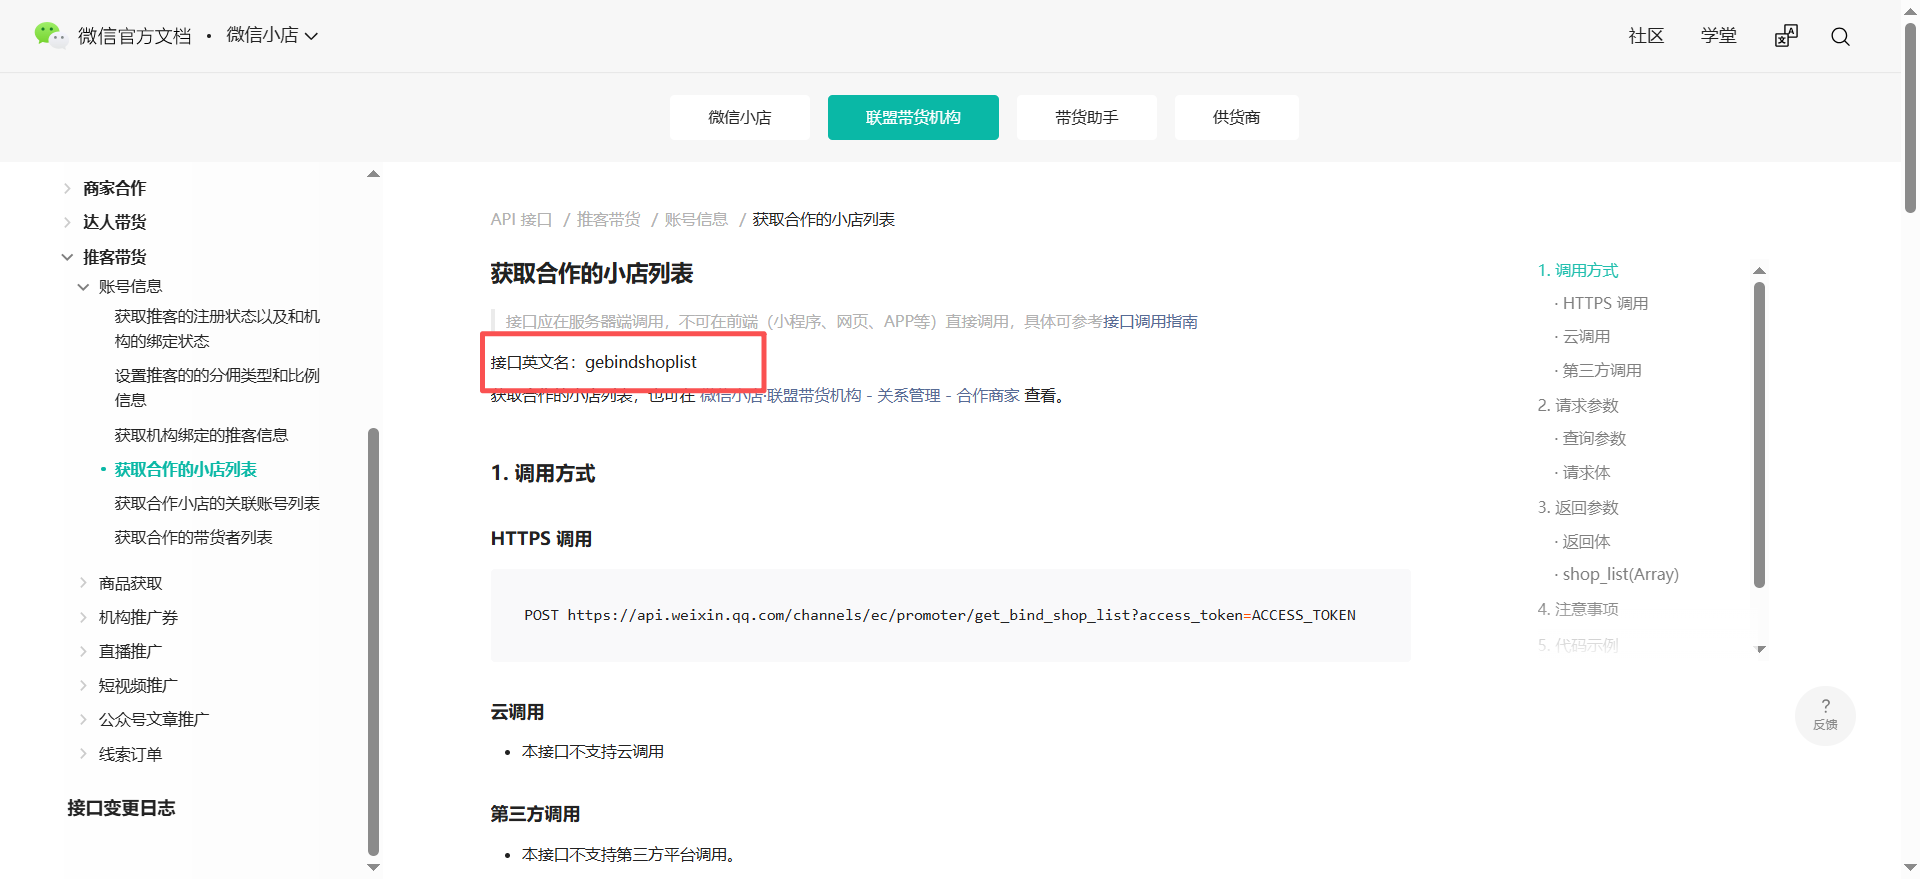Click the WeChat logo icon
Image resolution: width=1920 pixels, height=879 pixels.
[50, 35]
